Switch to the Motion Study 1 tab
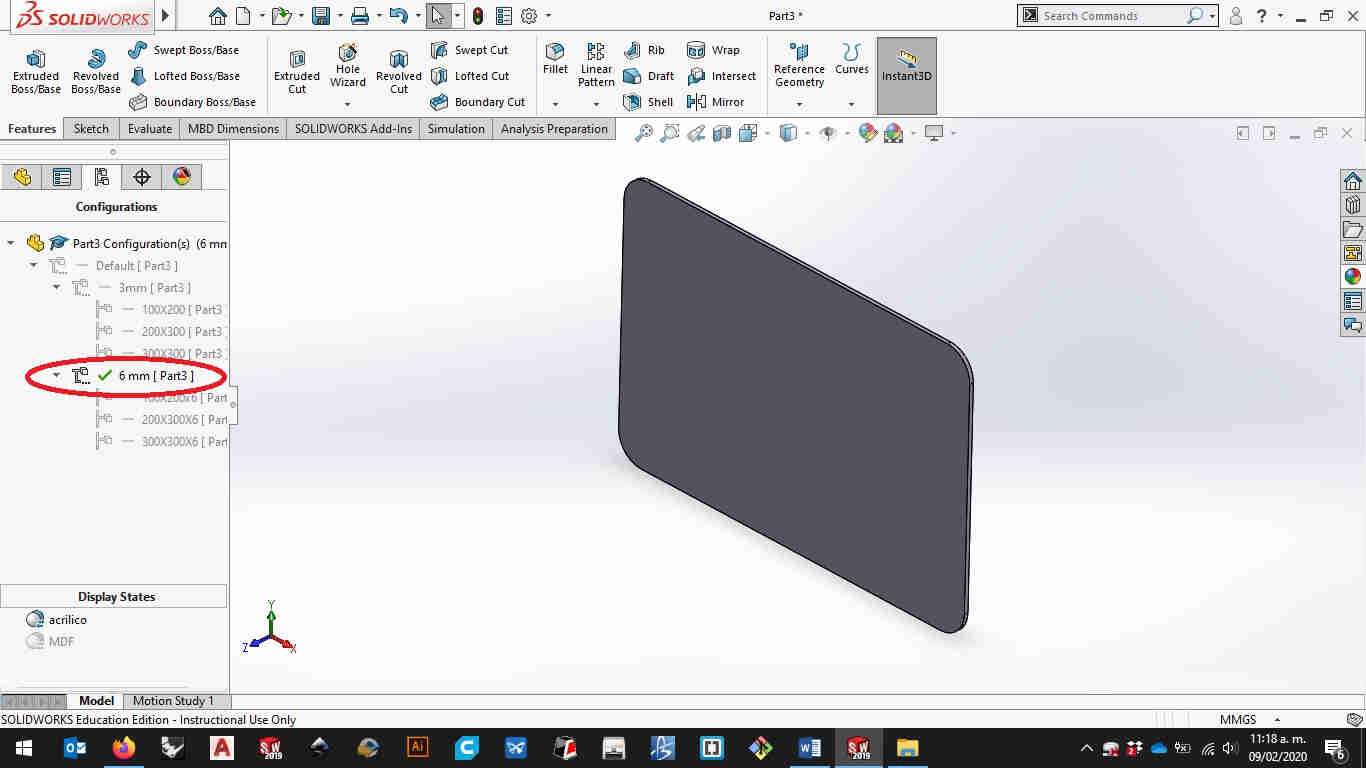 click(x=173, y=701)
